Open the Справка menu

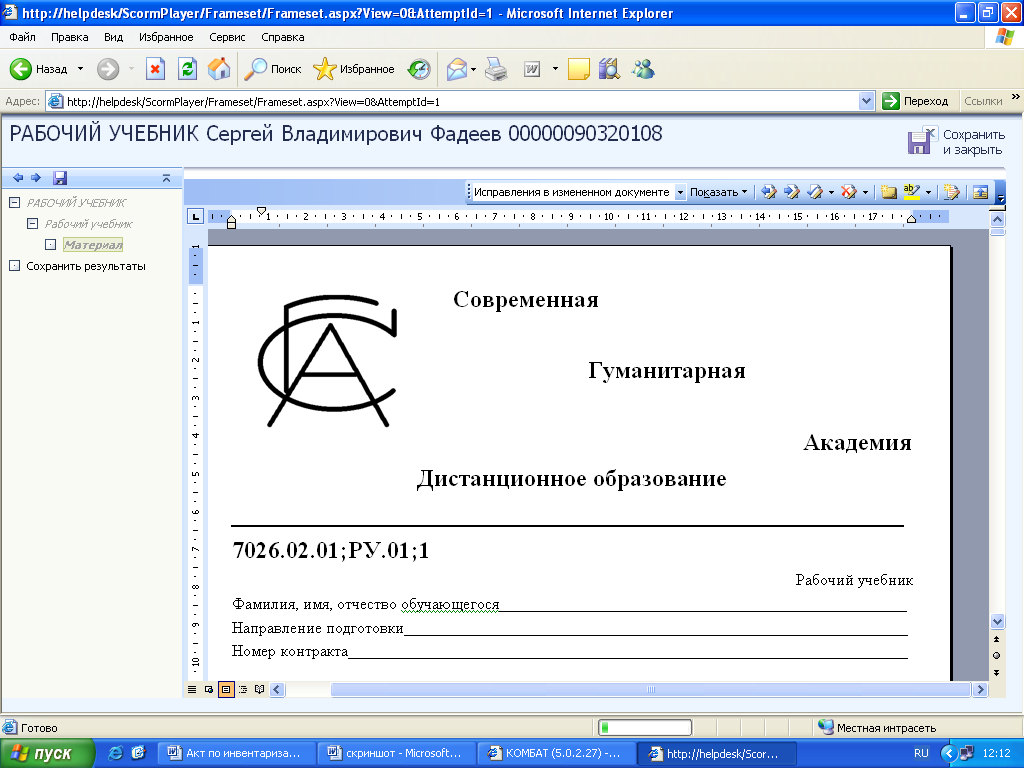283,37
